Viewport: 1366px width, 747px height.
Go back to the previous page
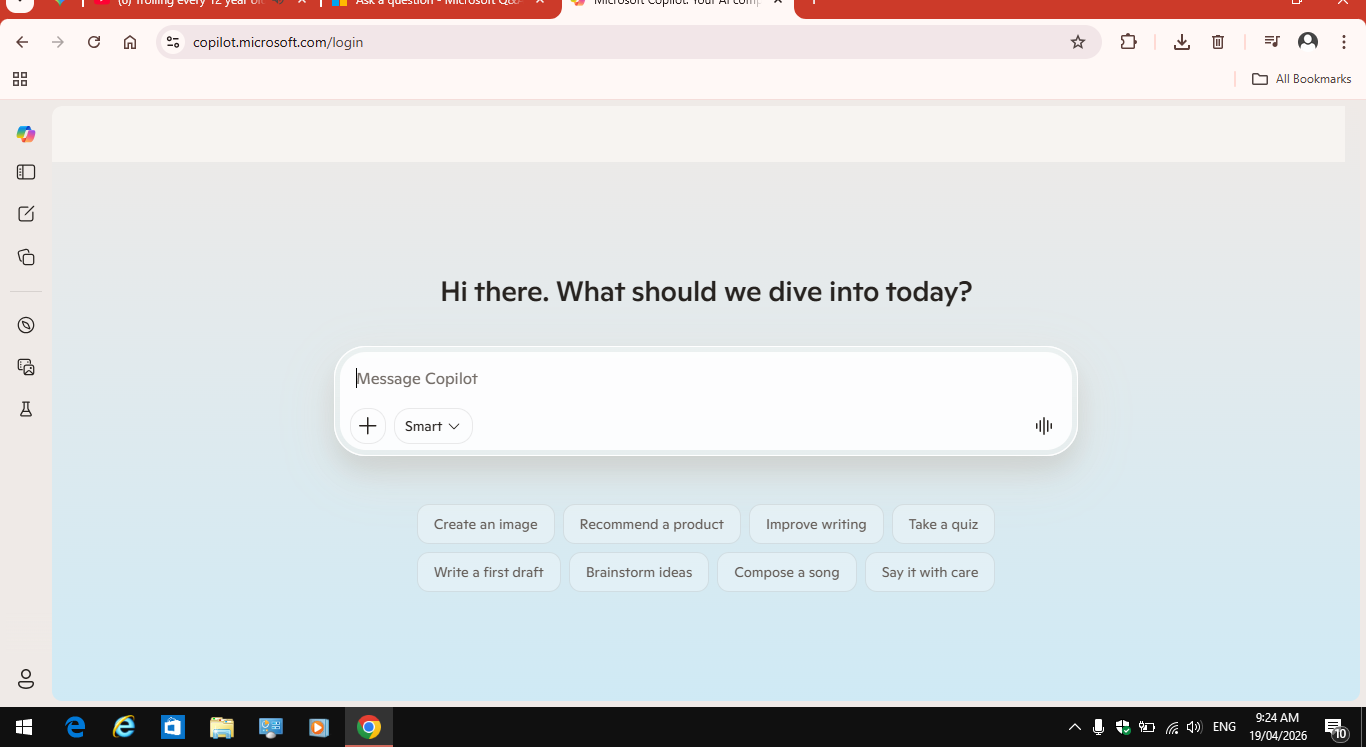tap(22, 42)
